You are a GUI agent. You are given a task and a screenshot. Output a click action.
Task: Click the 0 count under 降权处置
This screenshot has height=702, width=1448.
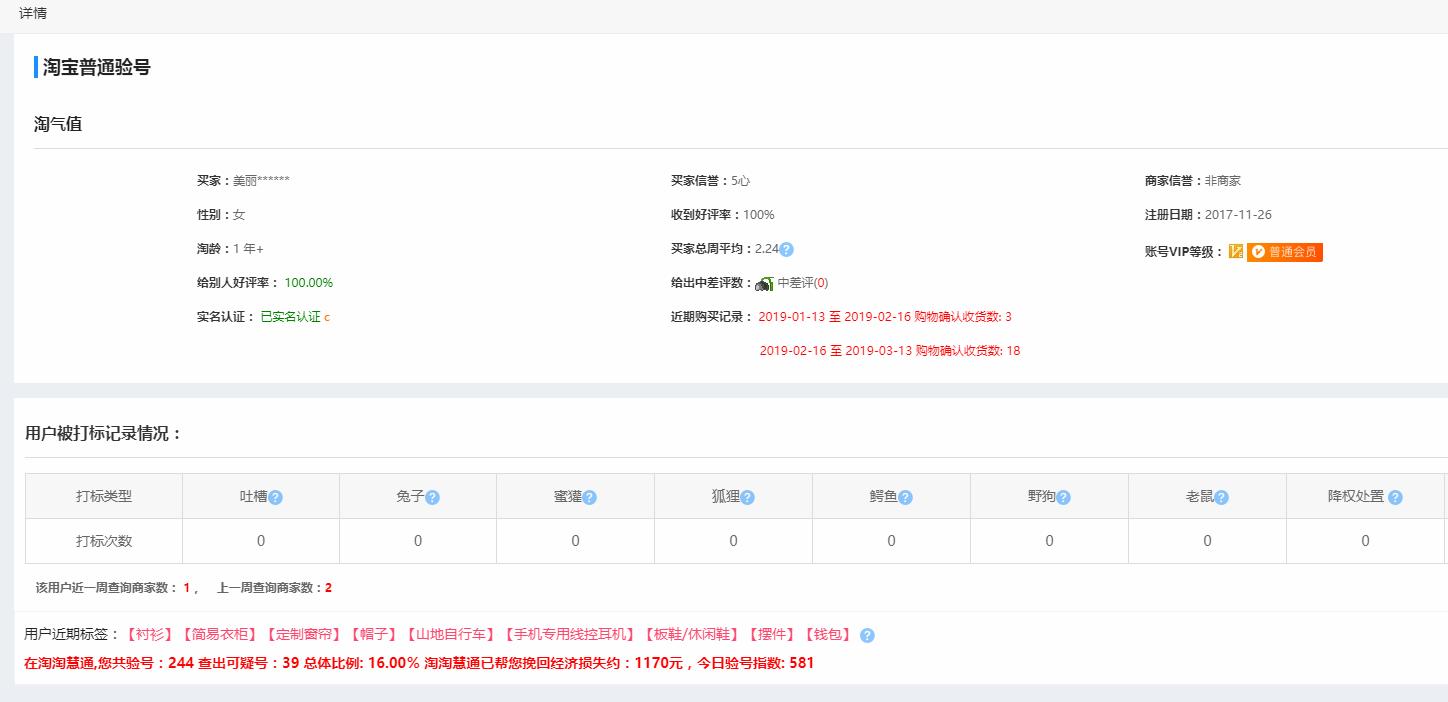tap(1365, 541)
